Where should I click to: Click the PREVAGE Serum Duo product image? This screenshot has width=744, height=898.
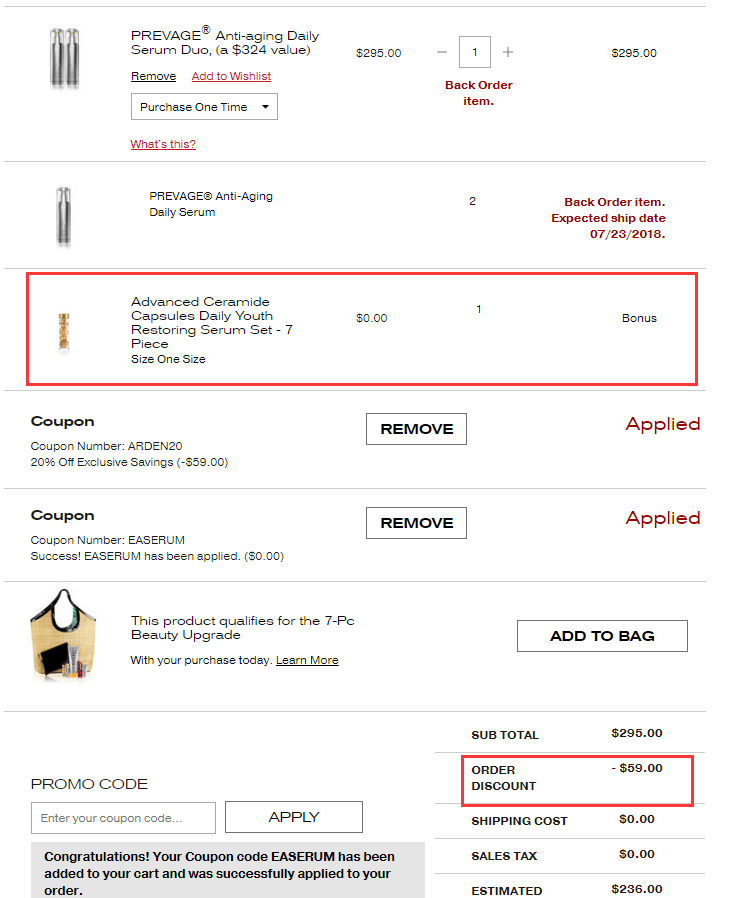pos(64,59)
